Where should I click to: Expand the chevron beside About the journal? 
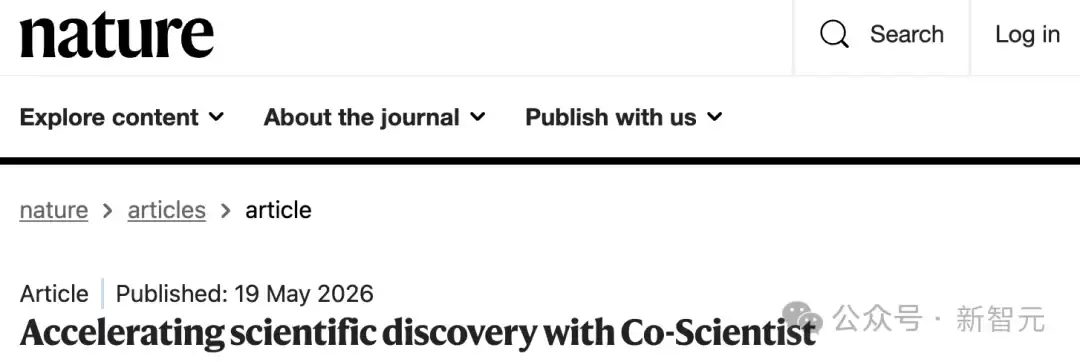pyautogui.click(x=477, y=117)
